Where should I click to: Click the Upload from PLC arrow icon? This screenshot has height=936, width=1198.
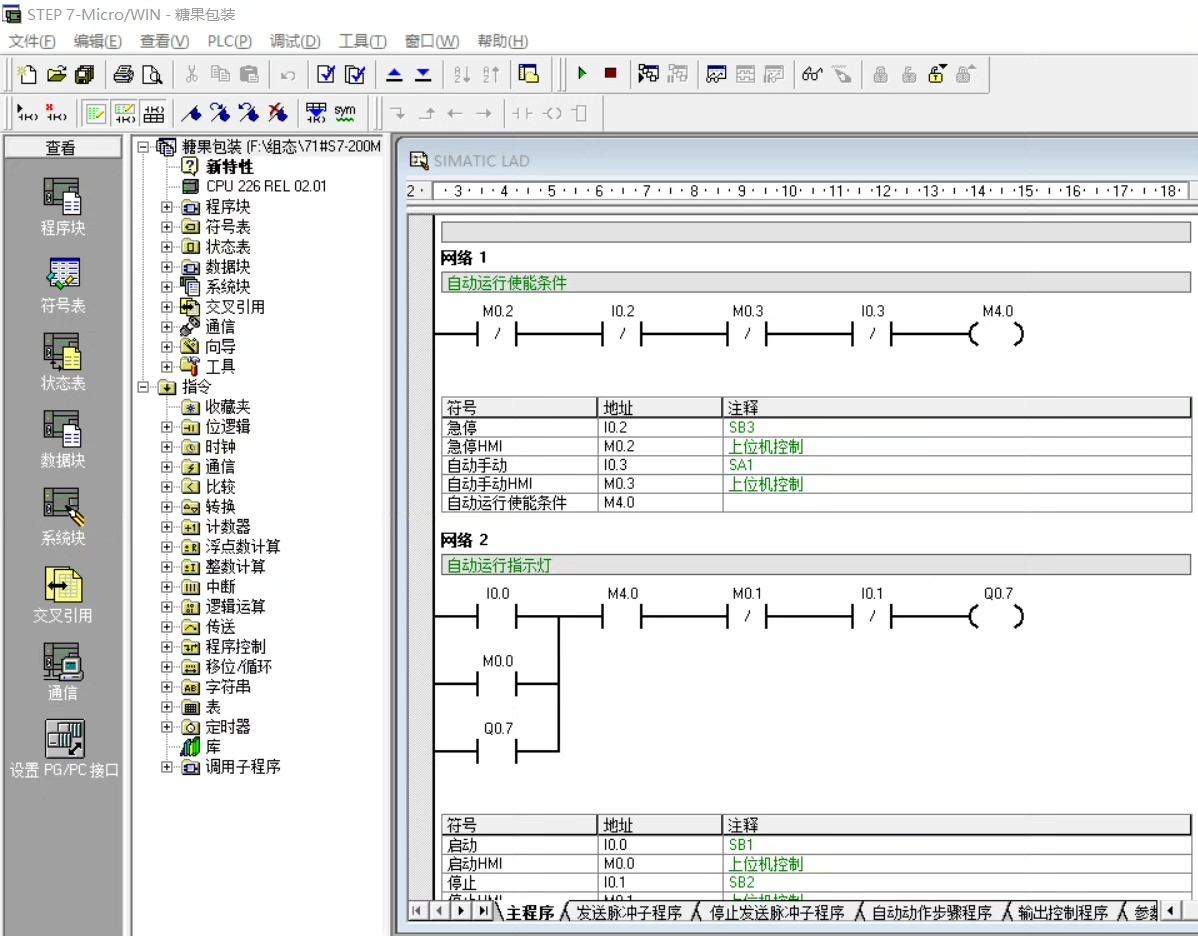click(394, 74)
